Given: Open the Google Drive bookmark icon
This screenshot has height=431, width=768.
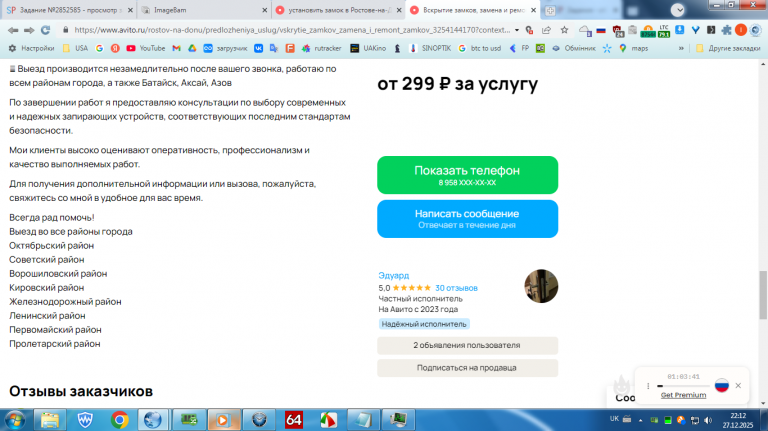Looking at the screenshot, I should pyautogui.click(x=192, y=48).
